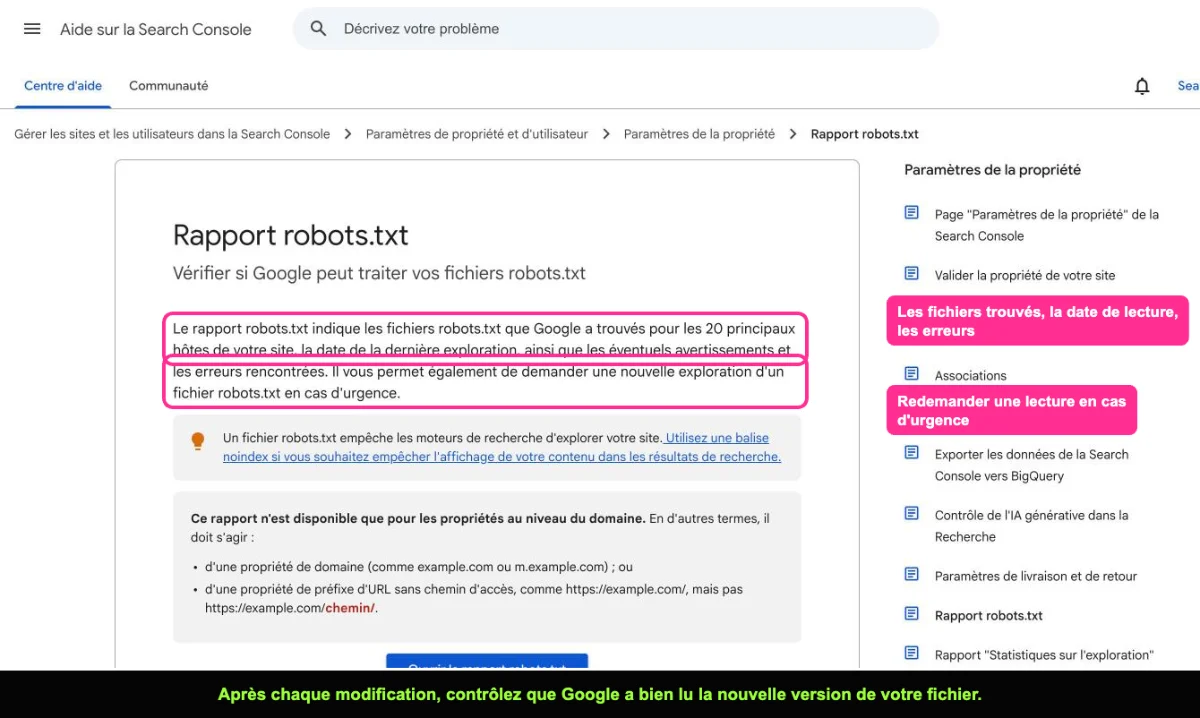Click the bullet d'une propriété de domaine
The width and height of the screenshot is (1200, 718).
419,566
